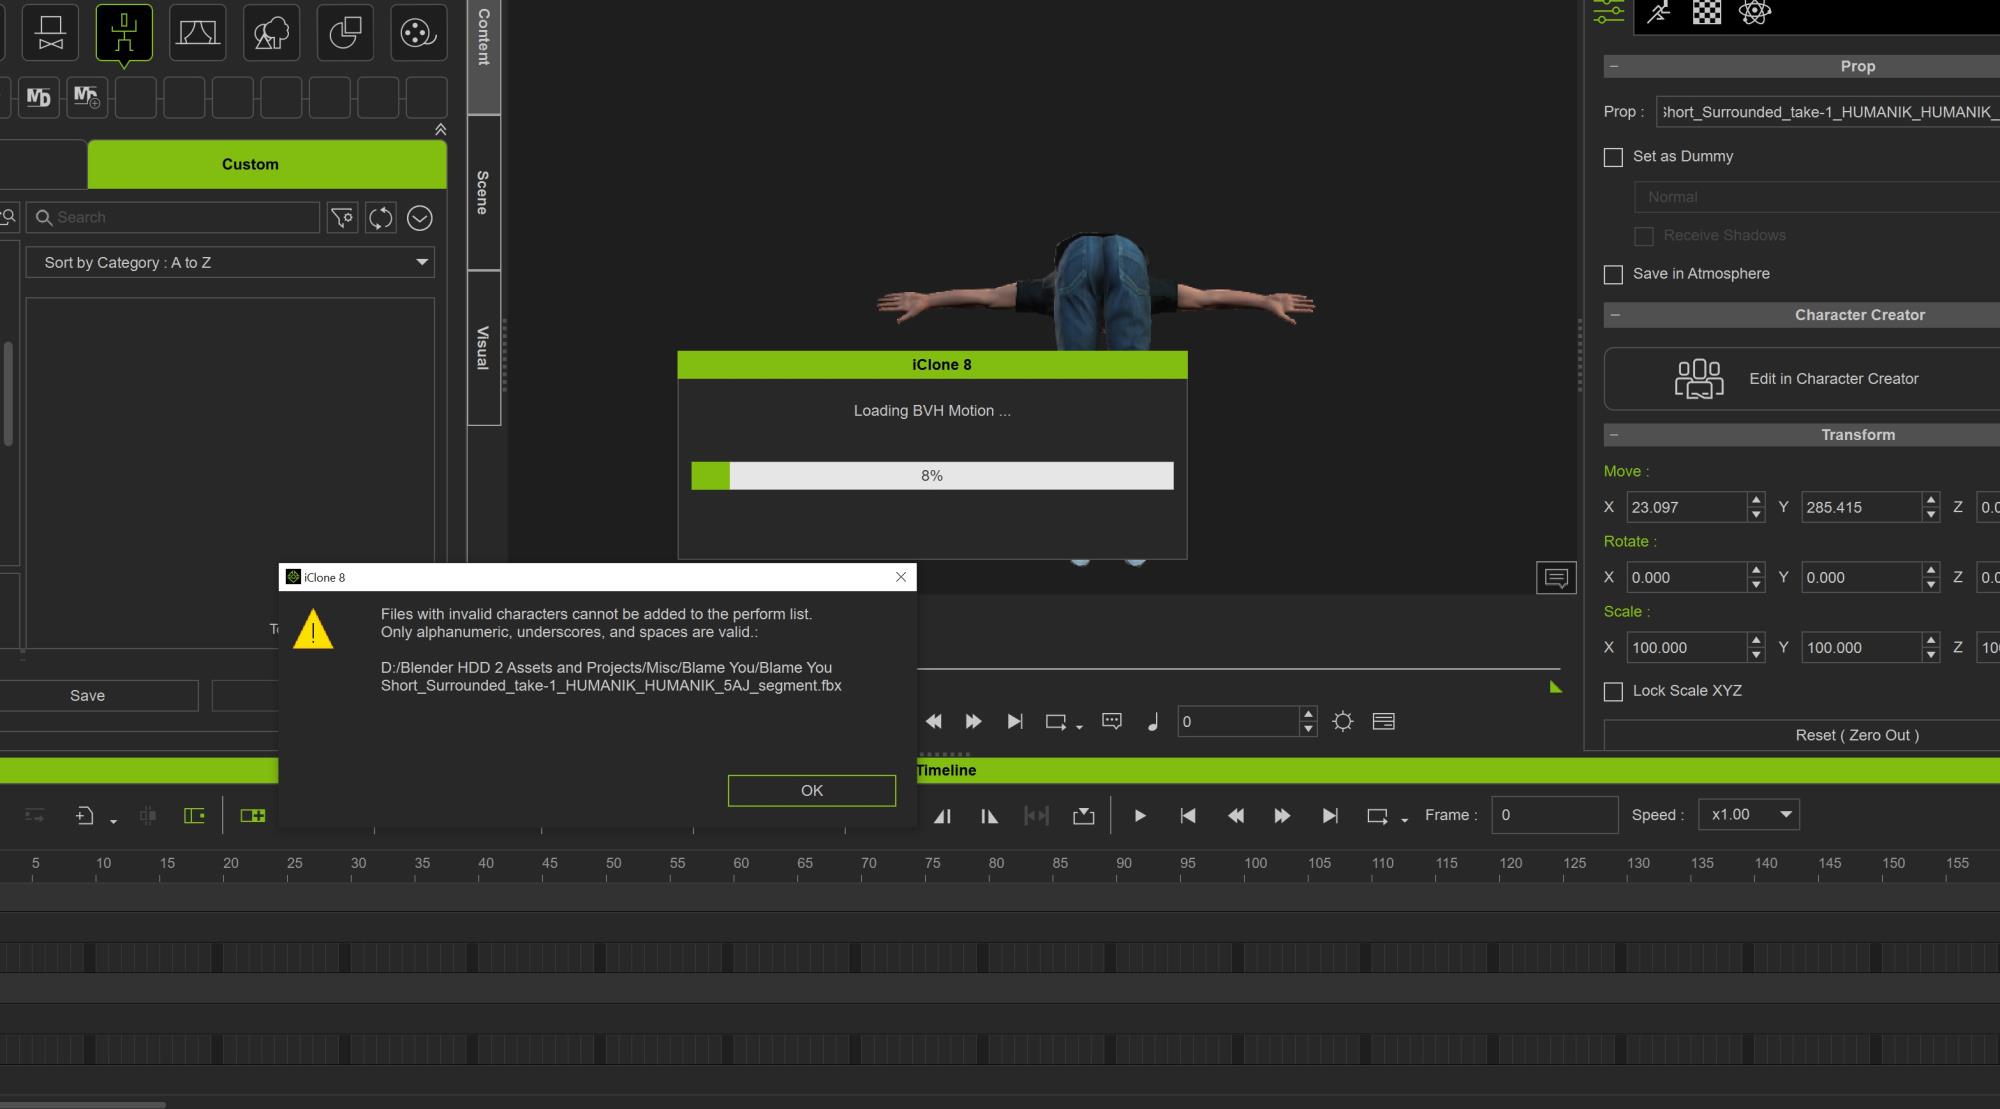This screenshot has height=1109, width=2000.
Task: Switch to the Custom tab
Action: click(267, 164)
